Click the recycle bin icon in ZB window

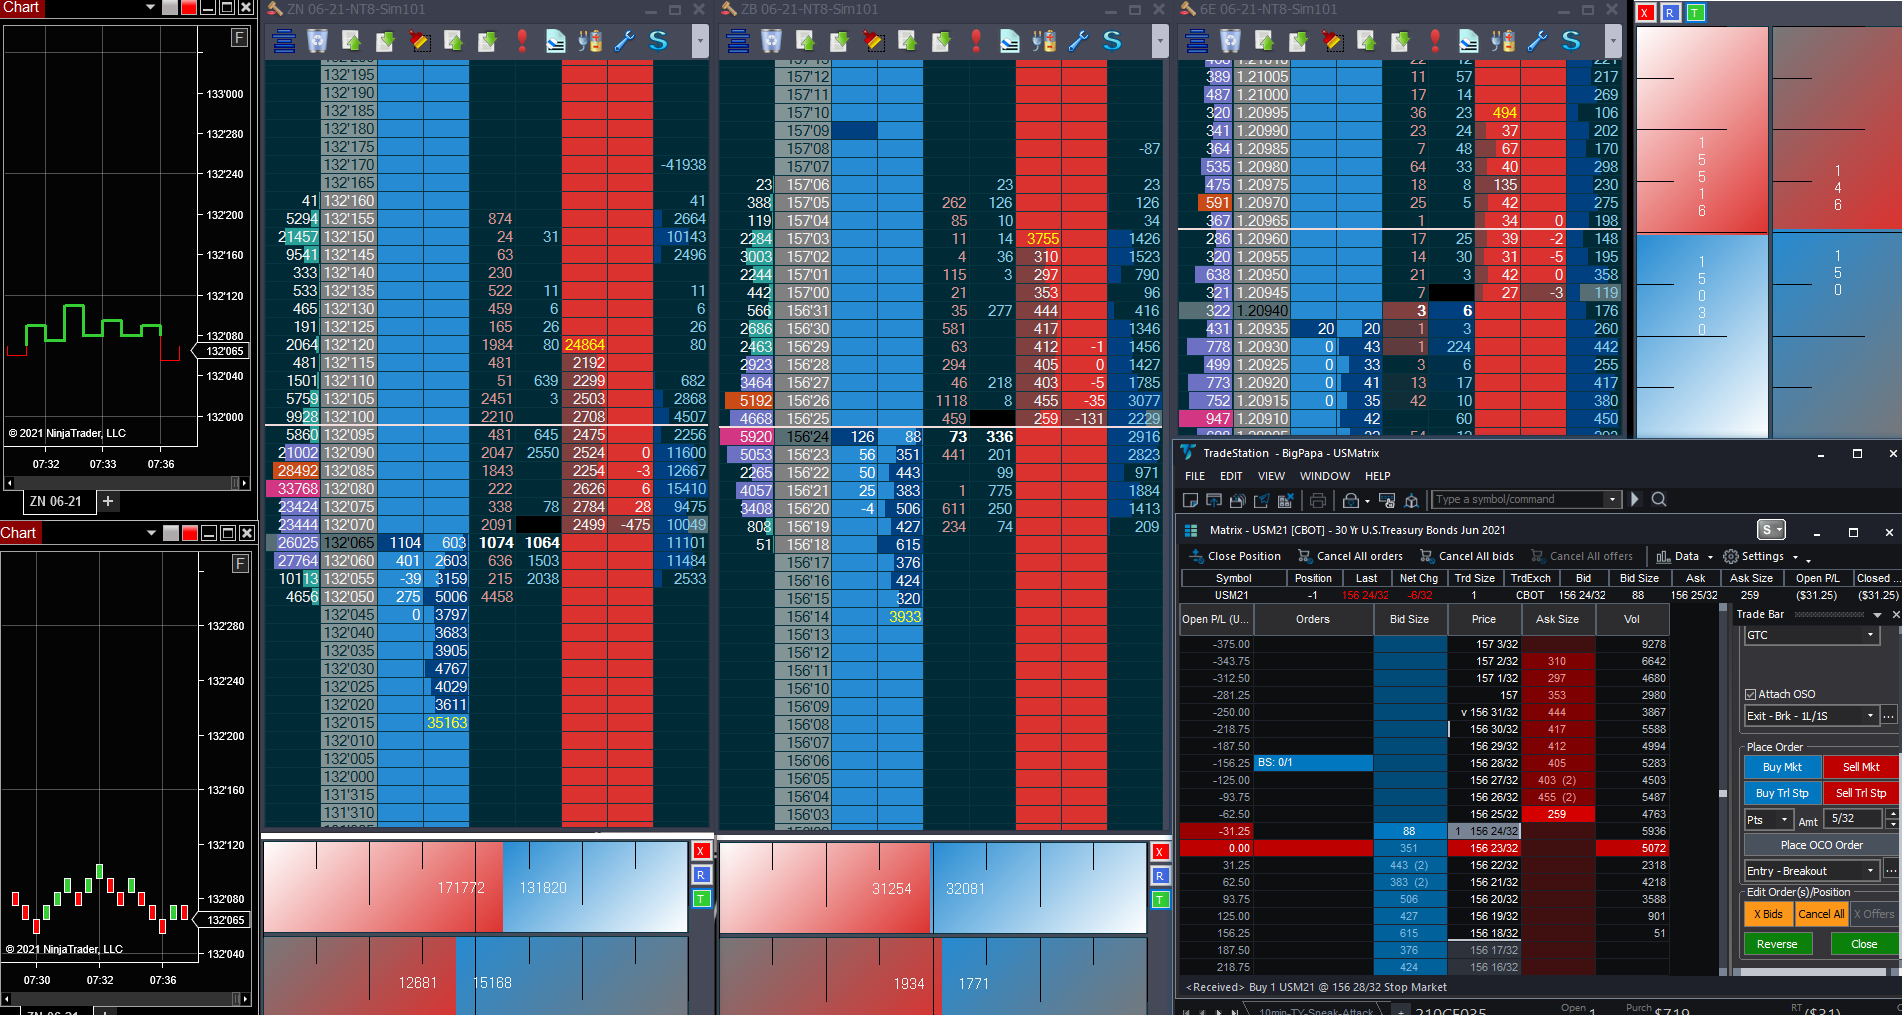click(772, 41)
